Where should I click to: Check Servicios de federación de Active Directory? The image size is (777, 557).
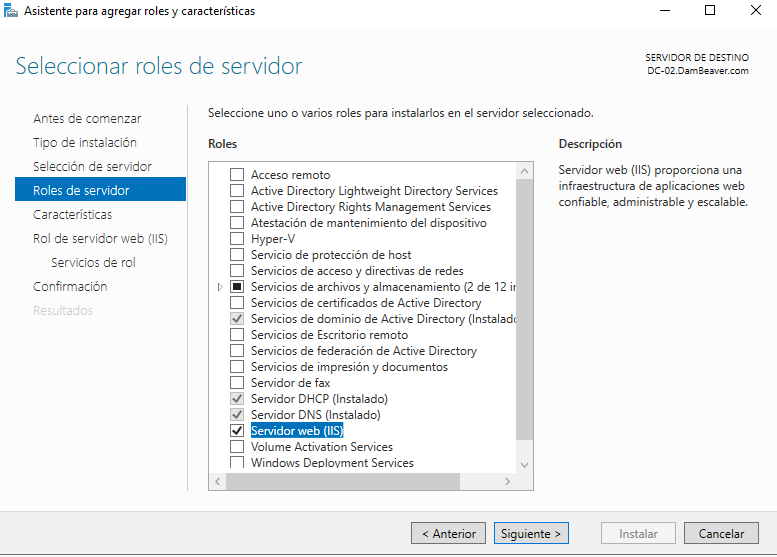point(237,350)
